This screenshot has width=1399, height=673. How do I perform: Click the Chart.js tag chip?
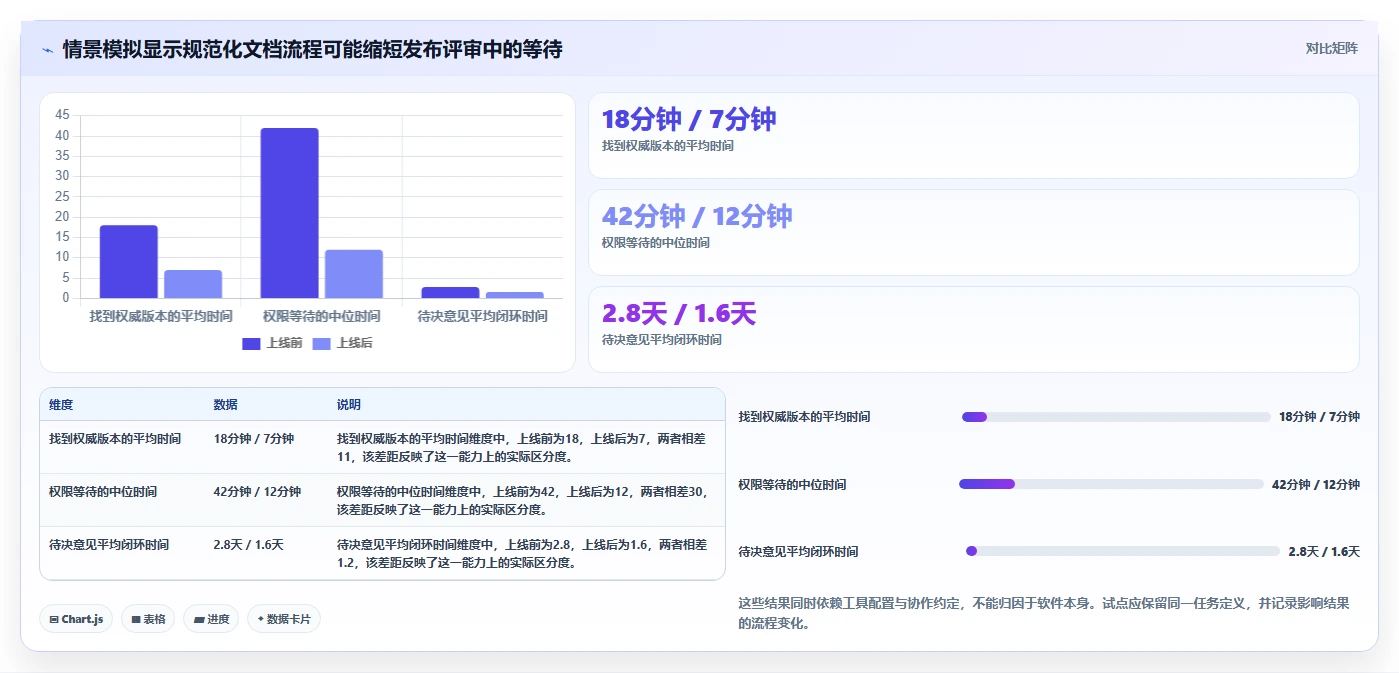76,619
